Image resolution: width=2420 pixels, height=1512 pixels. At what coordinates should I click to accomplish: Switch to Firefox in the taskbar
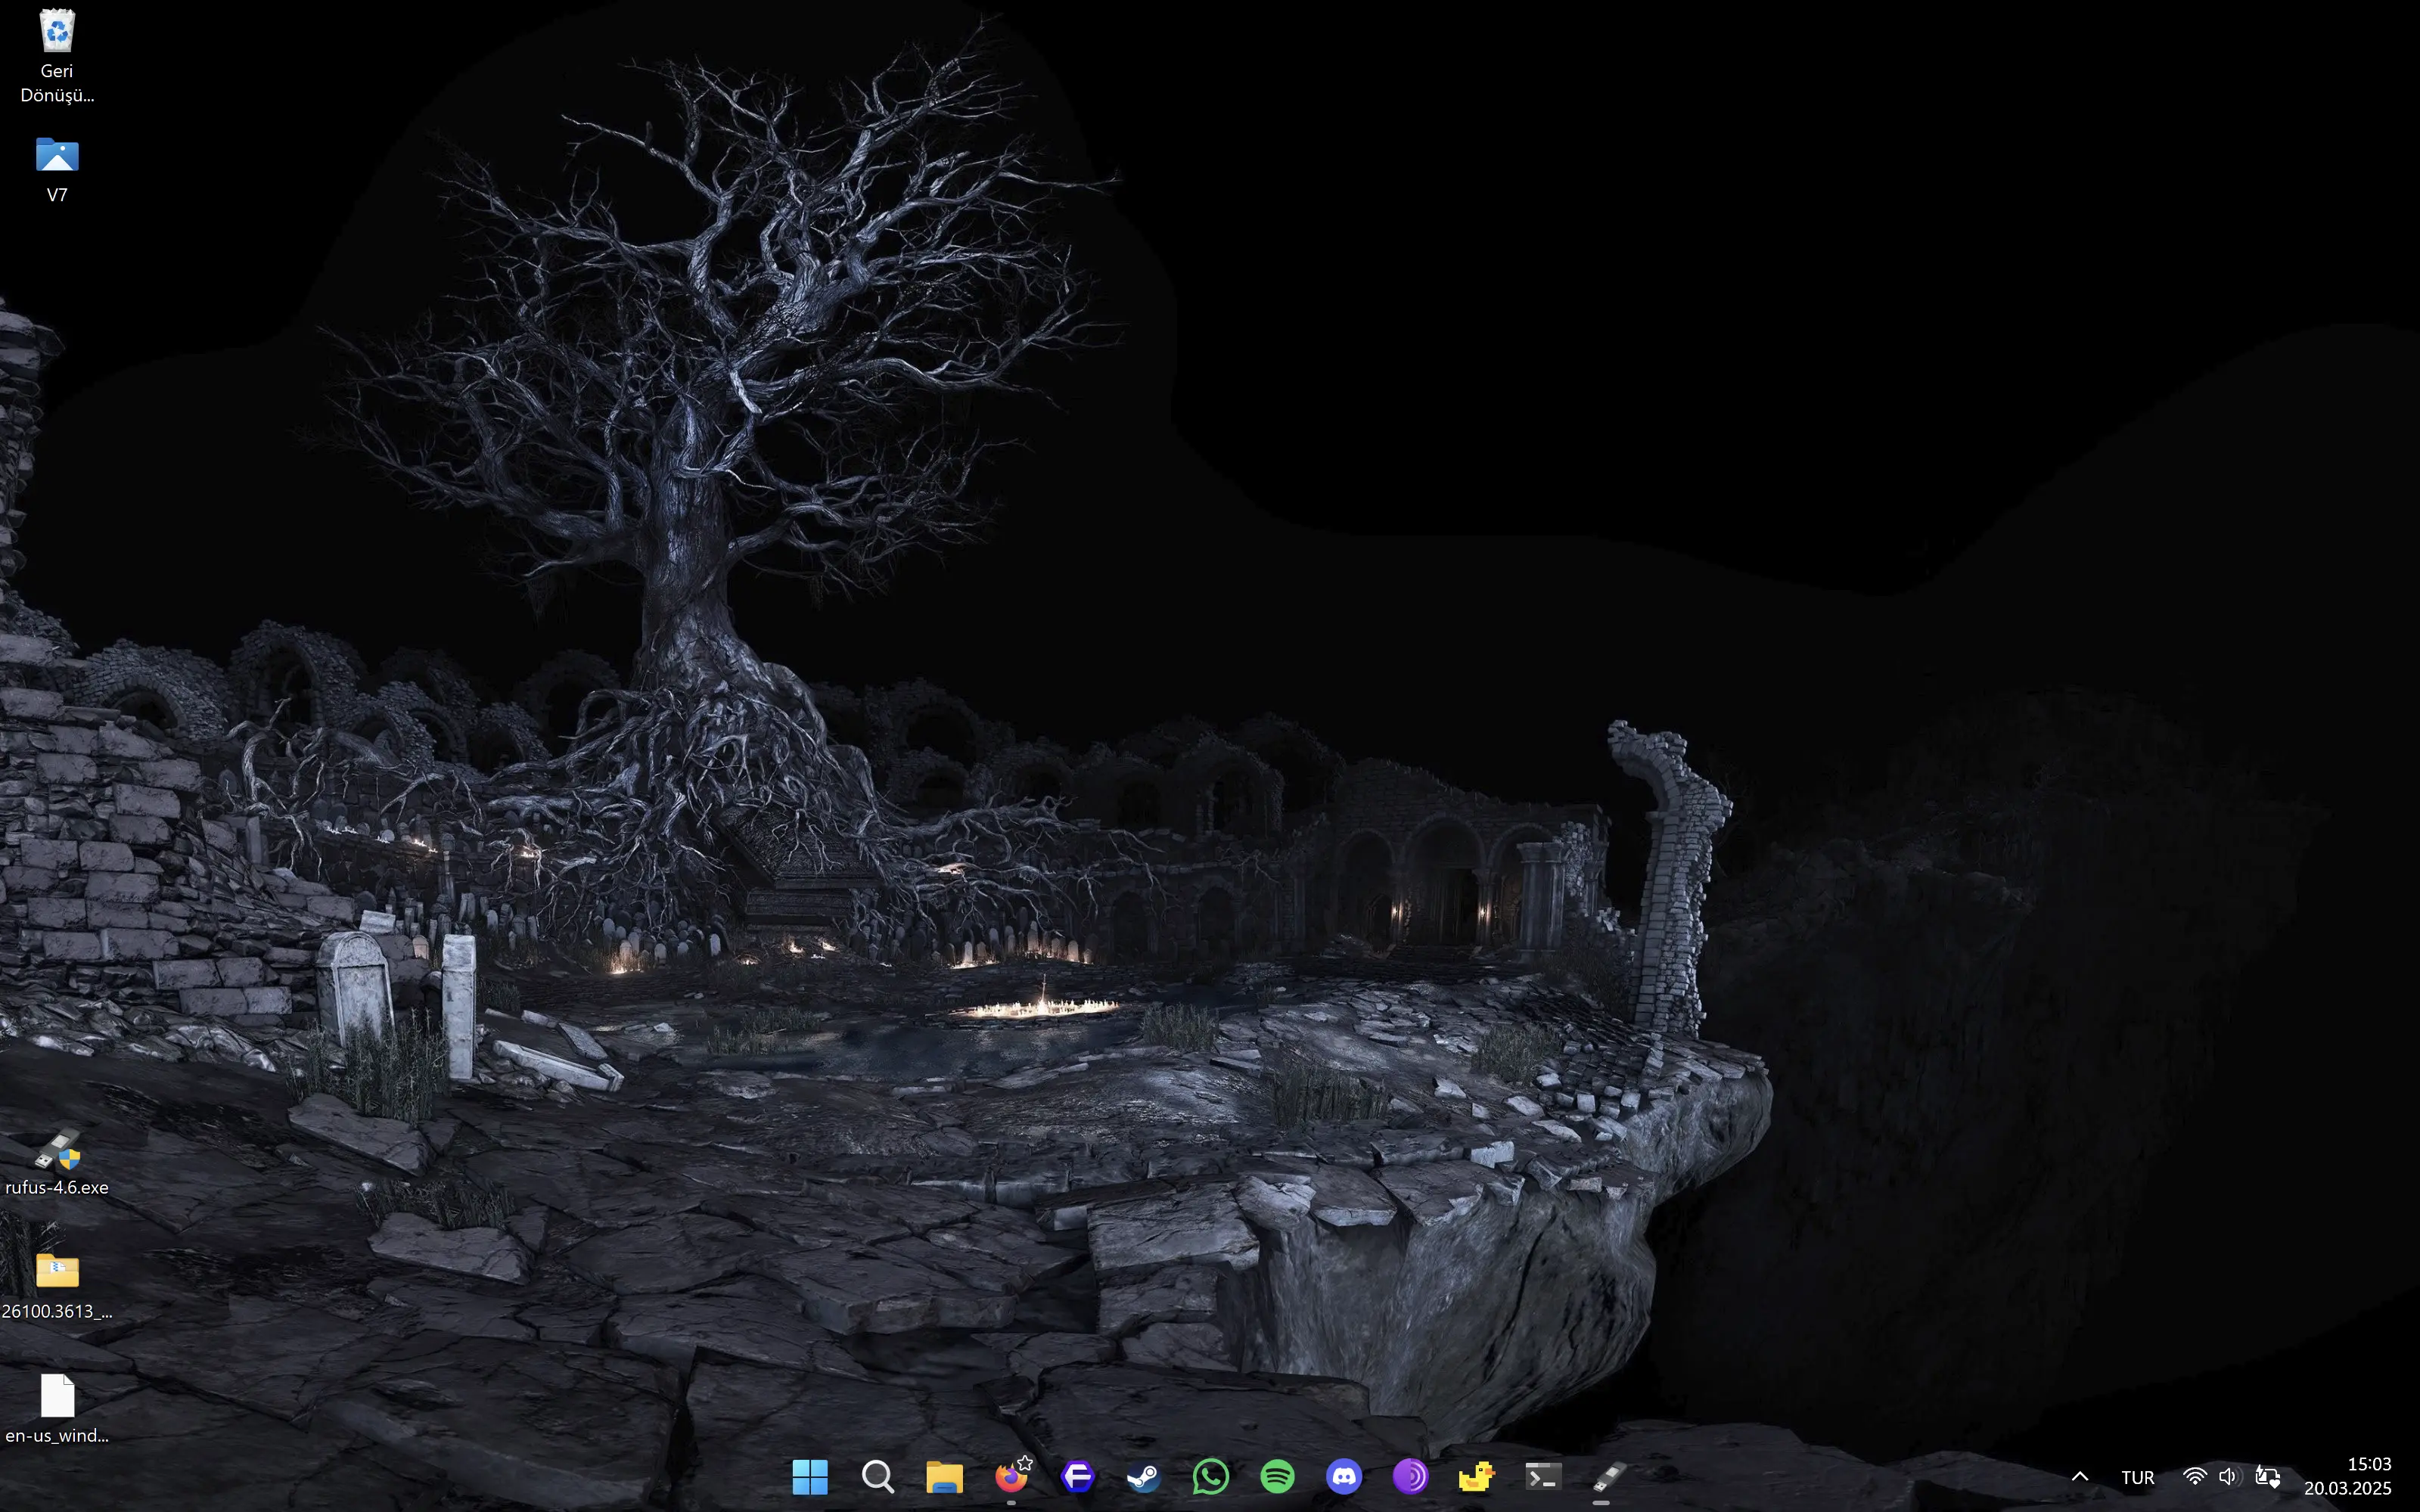pos(1011,1477)
